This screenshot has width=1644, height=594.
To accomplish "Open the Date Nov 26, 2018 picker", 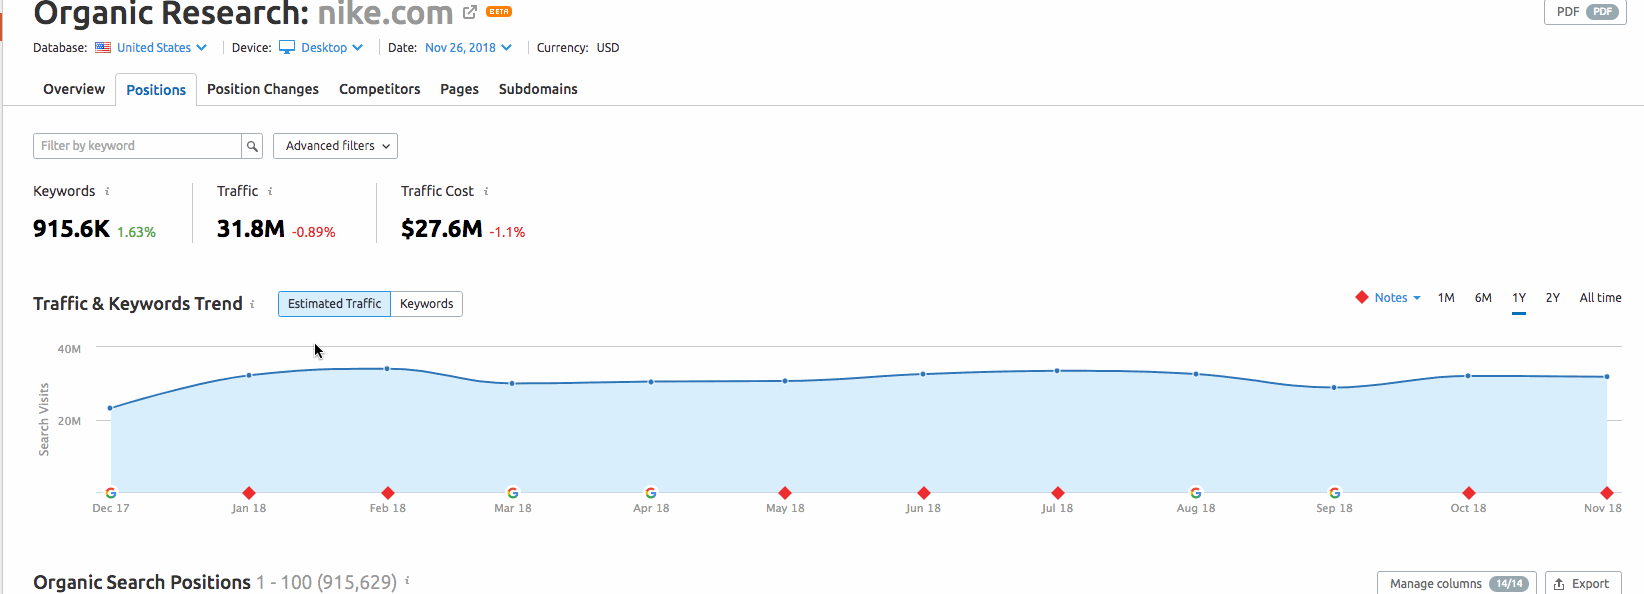I will [467, 48].
